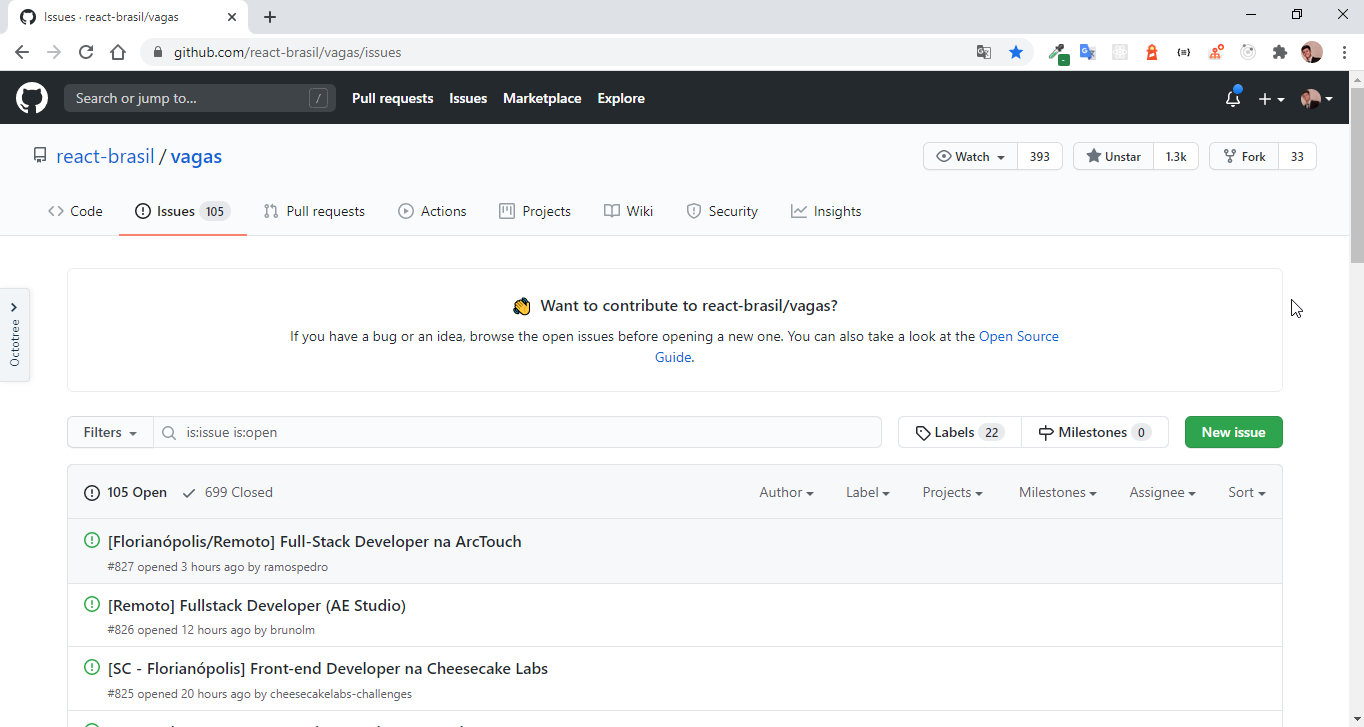The height and width of the screenshot is (727, 1364).
Task: Click the GitHub Octocat logo
Action: tap(32, 98)
